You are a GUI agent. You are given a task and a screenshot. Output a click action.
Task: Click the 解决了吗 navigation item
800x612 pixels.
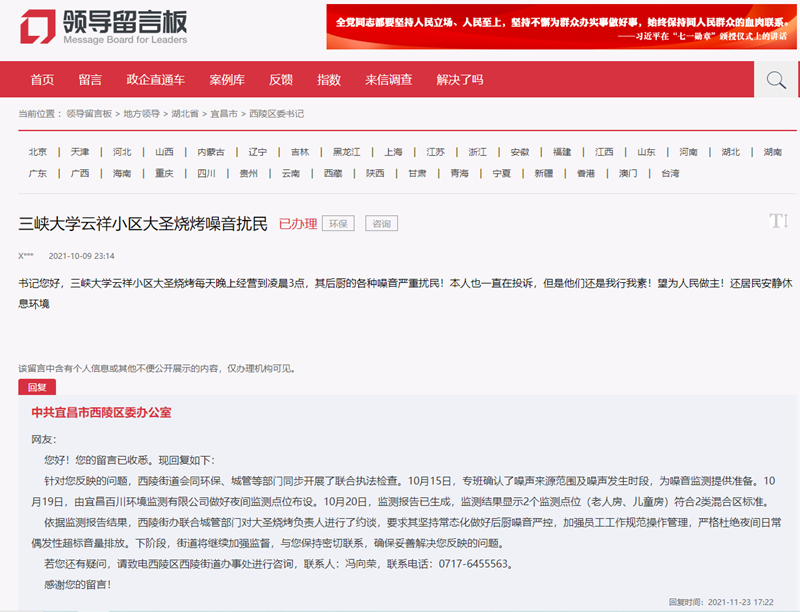pyautogui.click(x=460, y=80)
